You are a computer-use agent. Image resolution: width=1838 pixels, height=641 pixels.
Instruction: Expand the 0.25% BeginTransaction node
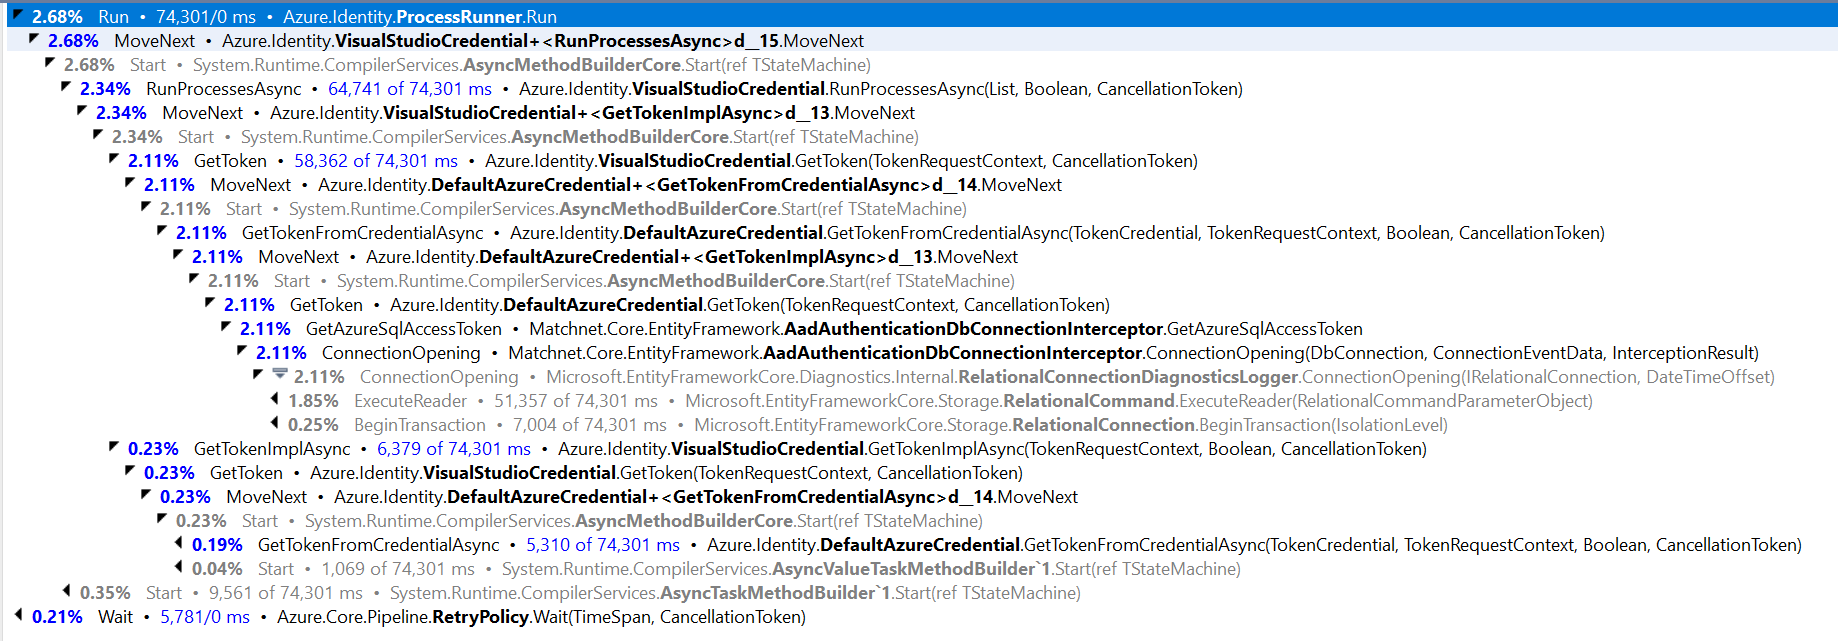tap(275, 424)
